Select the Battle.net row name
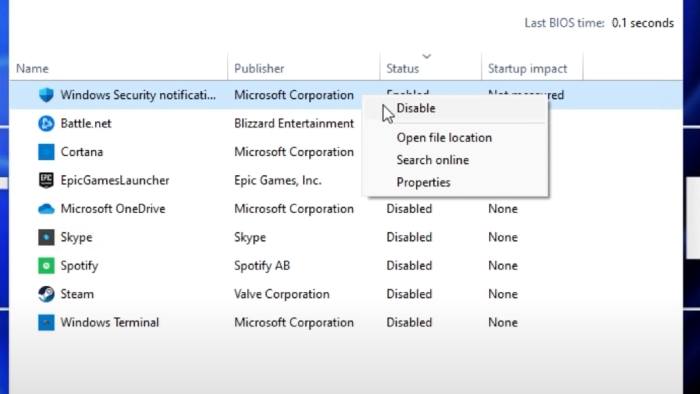This screenshot has width=700, height=394. pyautogui.click(x=86, y=124)
